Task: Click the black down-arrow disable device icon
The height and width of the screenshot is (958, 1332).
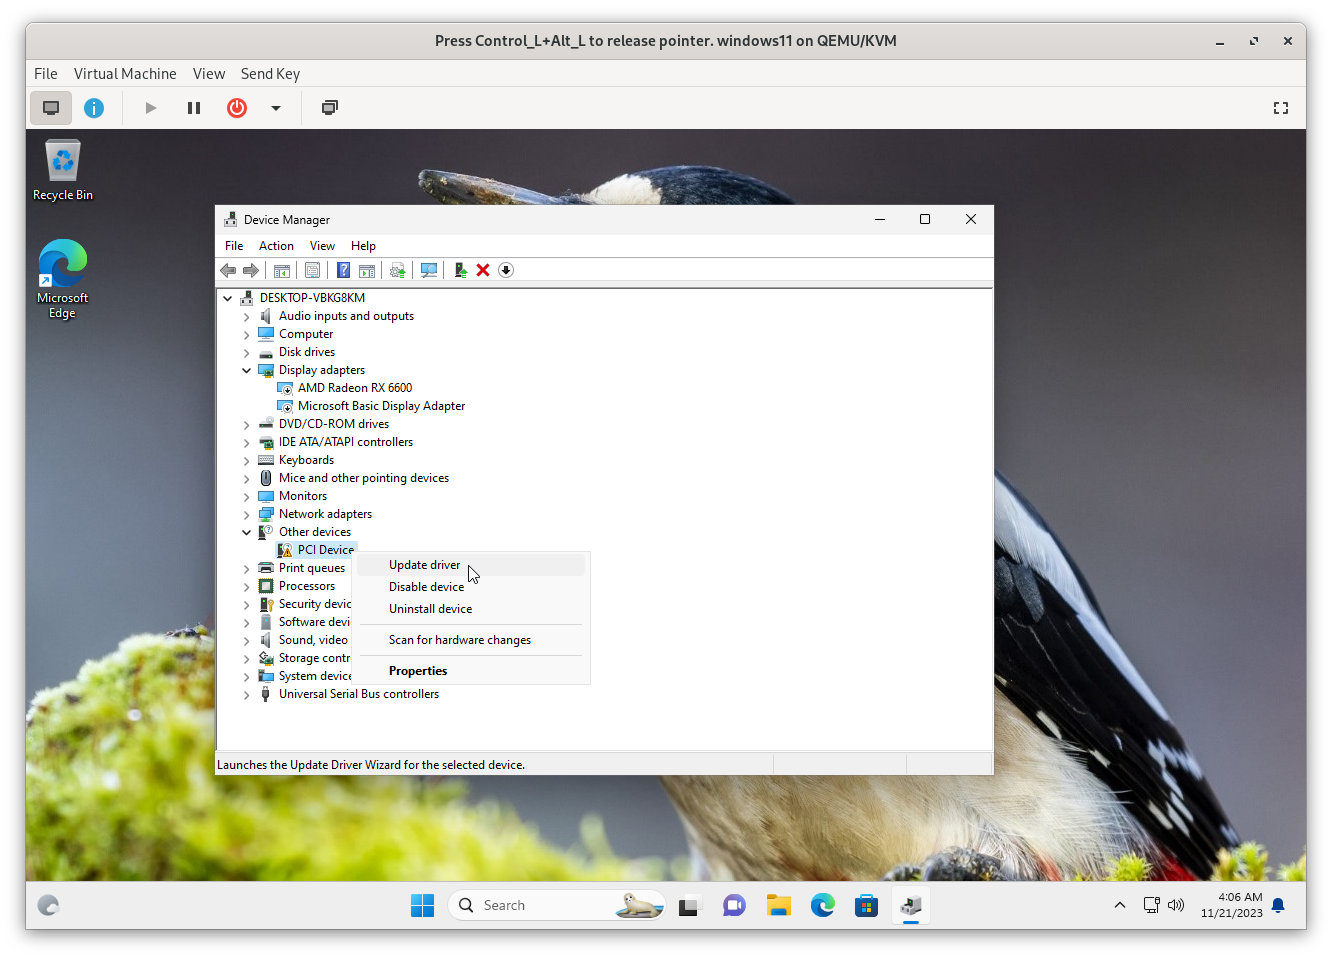Action: (x=506, y=270)
